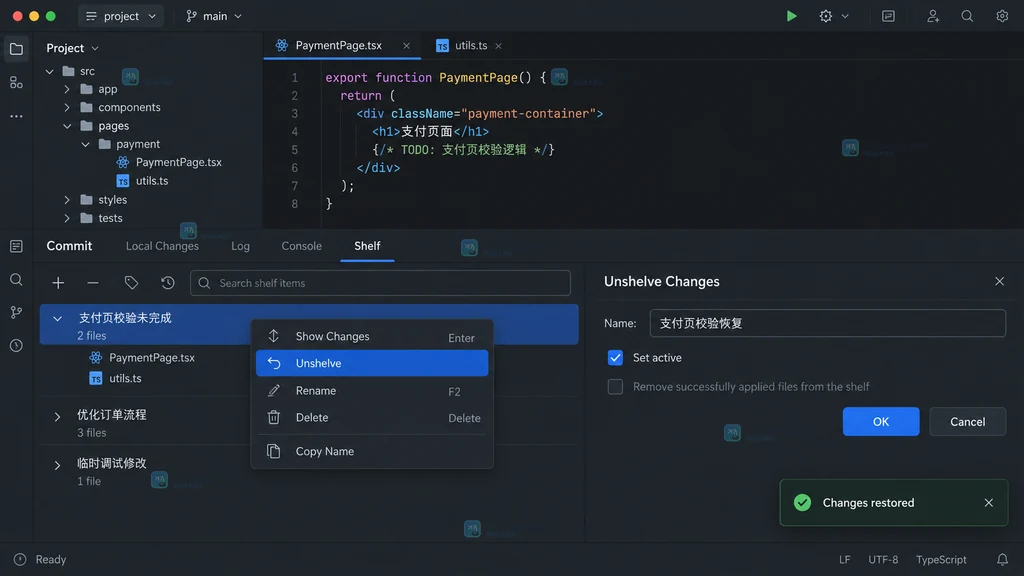1024x576 pixels.
Task: Select utils.ts under the shelf entry
Action: click(125, 379)
